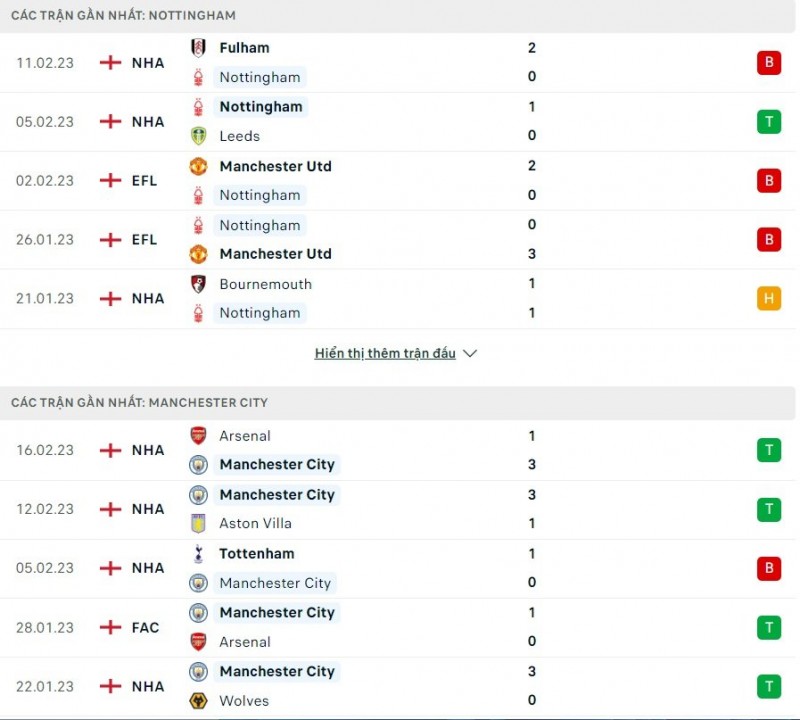Image resolution: width=800 pixels, height=720 pixels.
Task: Open "Hiển thị thêm trận đấu" link
Action: pyautogui.click(x=385, y=354)
